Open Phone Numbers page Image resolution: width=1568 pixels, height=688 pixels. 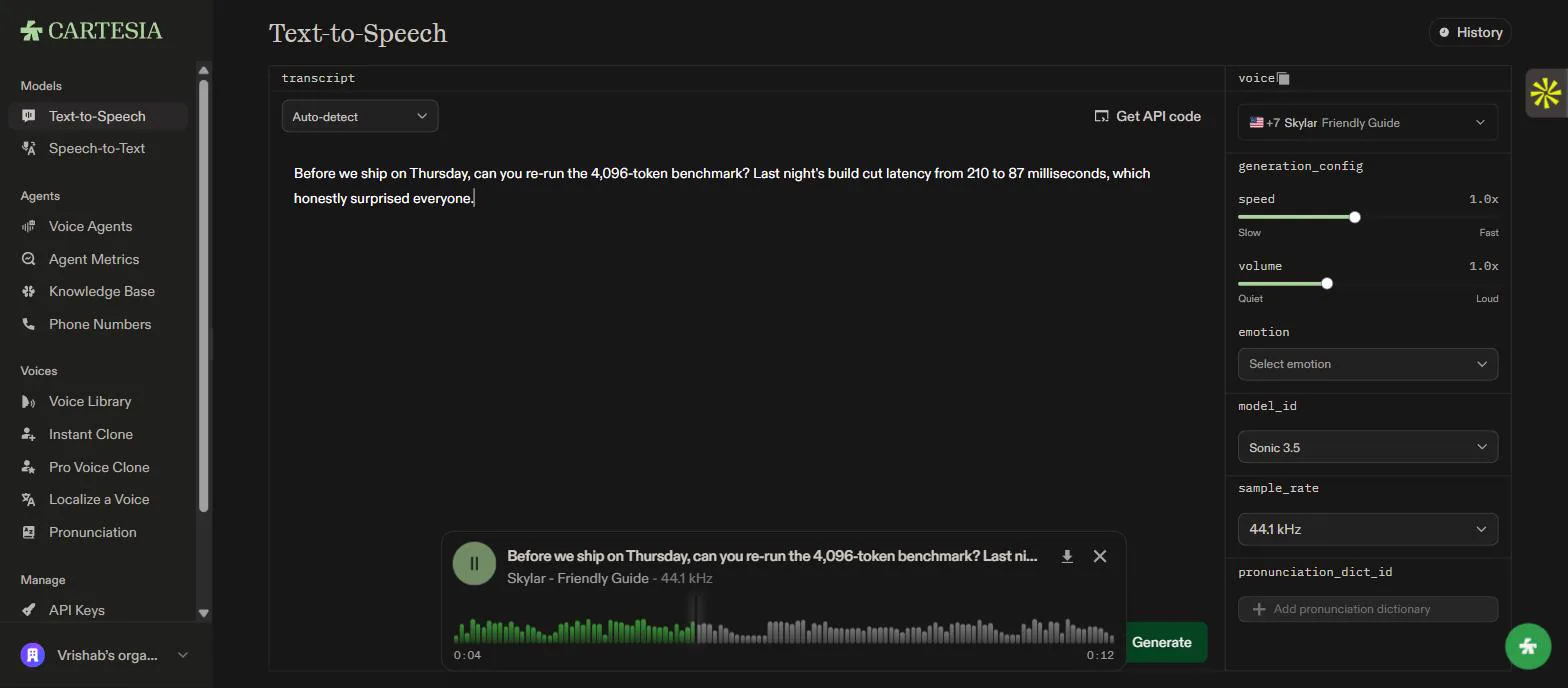click(100, 324)
